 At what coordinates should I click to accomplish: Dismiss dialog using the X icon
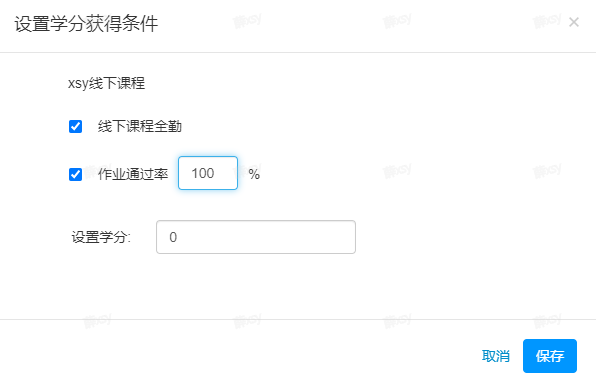coord(574,22)
